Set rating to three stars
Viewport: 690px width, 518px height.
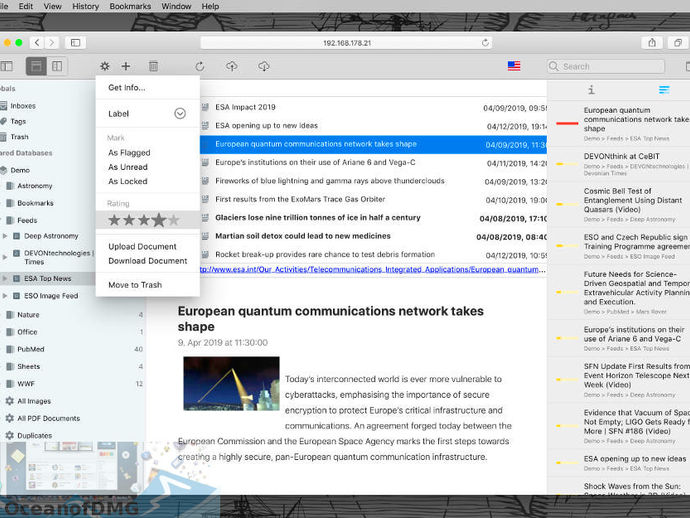[144, 220]
